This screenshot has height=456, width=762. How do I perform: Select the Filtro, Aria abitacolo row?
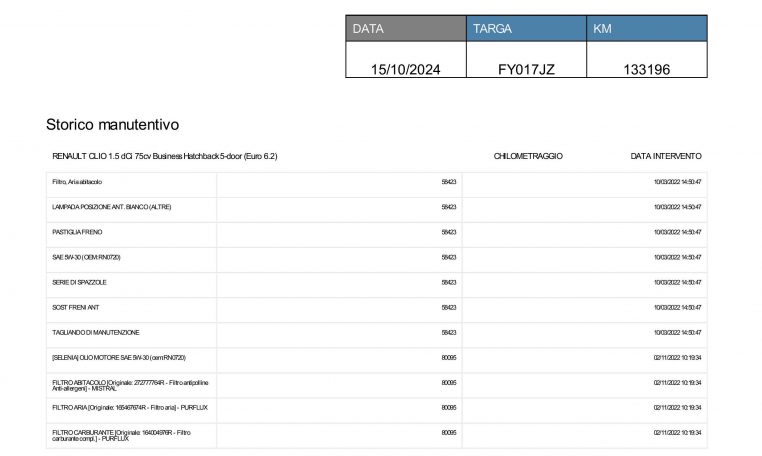coord(77,182)
